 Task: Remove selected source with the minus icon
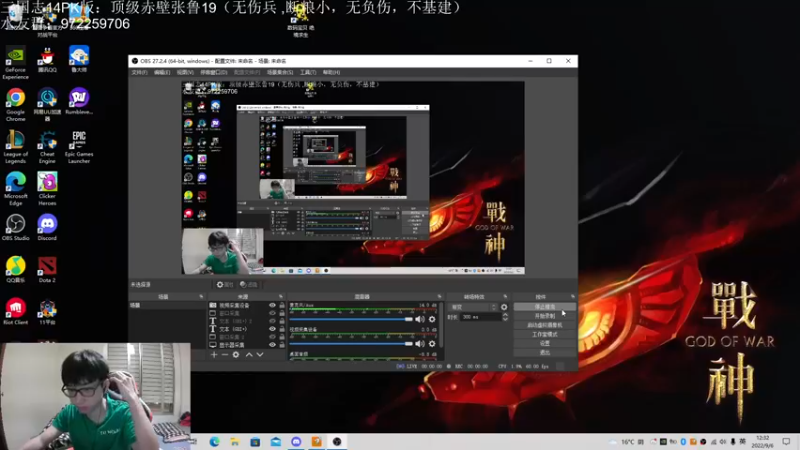coord(224,355)
